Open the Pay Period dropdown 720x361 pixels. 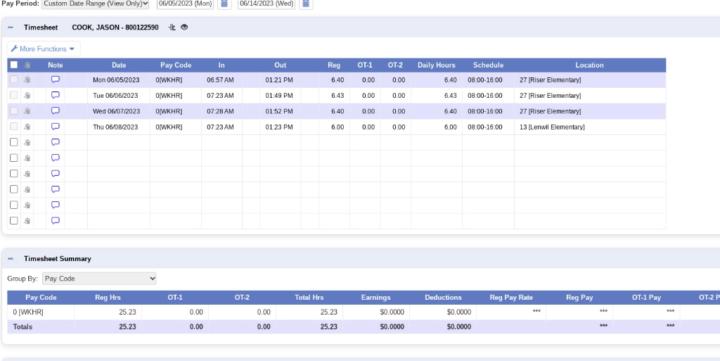tap(96, 4)
